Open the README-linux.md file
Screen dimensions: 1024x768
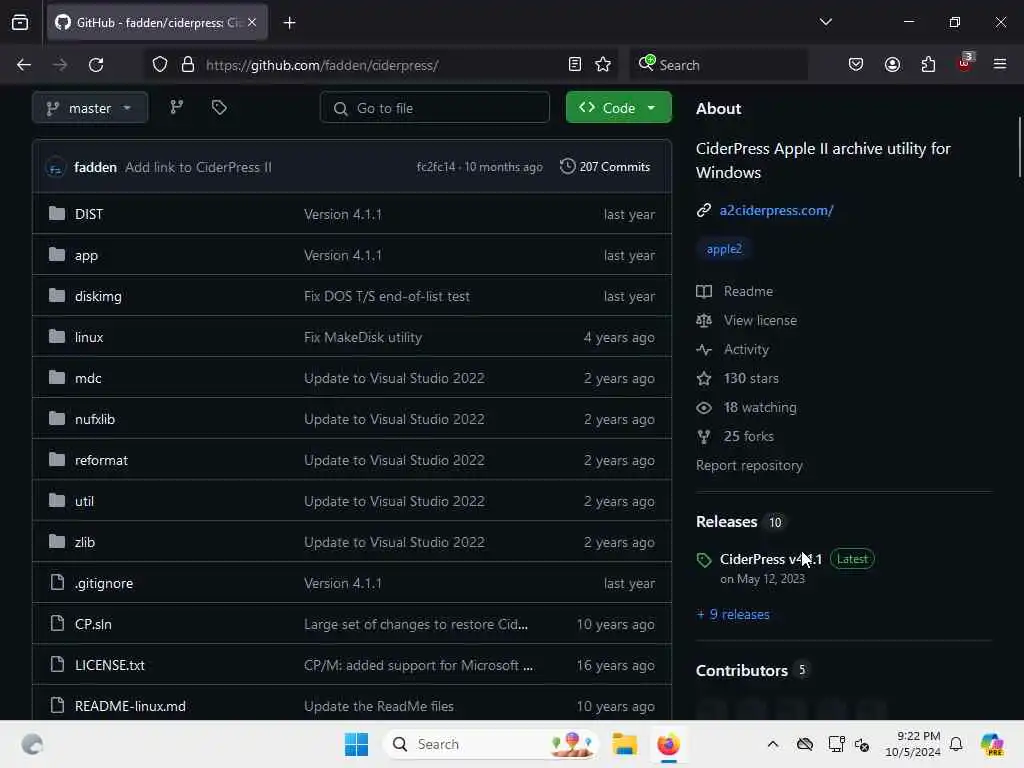click(x=131, y=707)
